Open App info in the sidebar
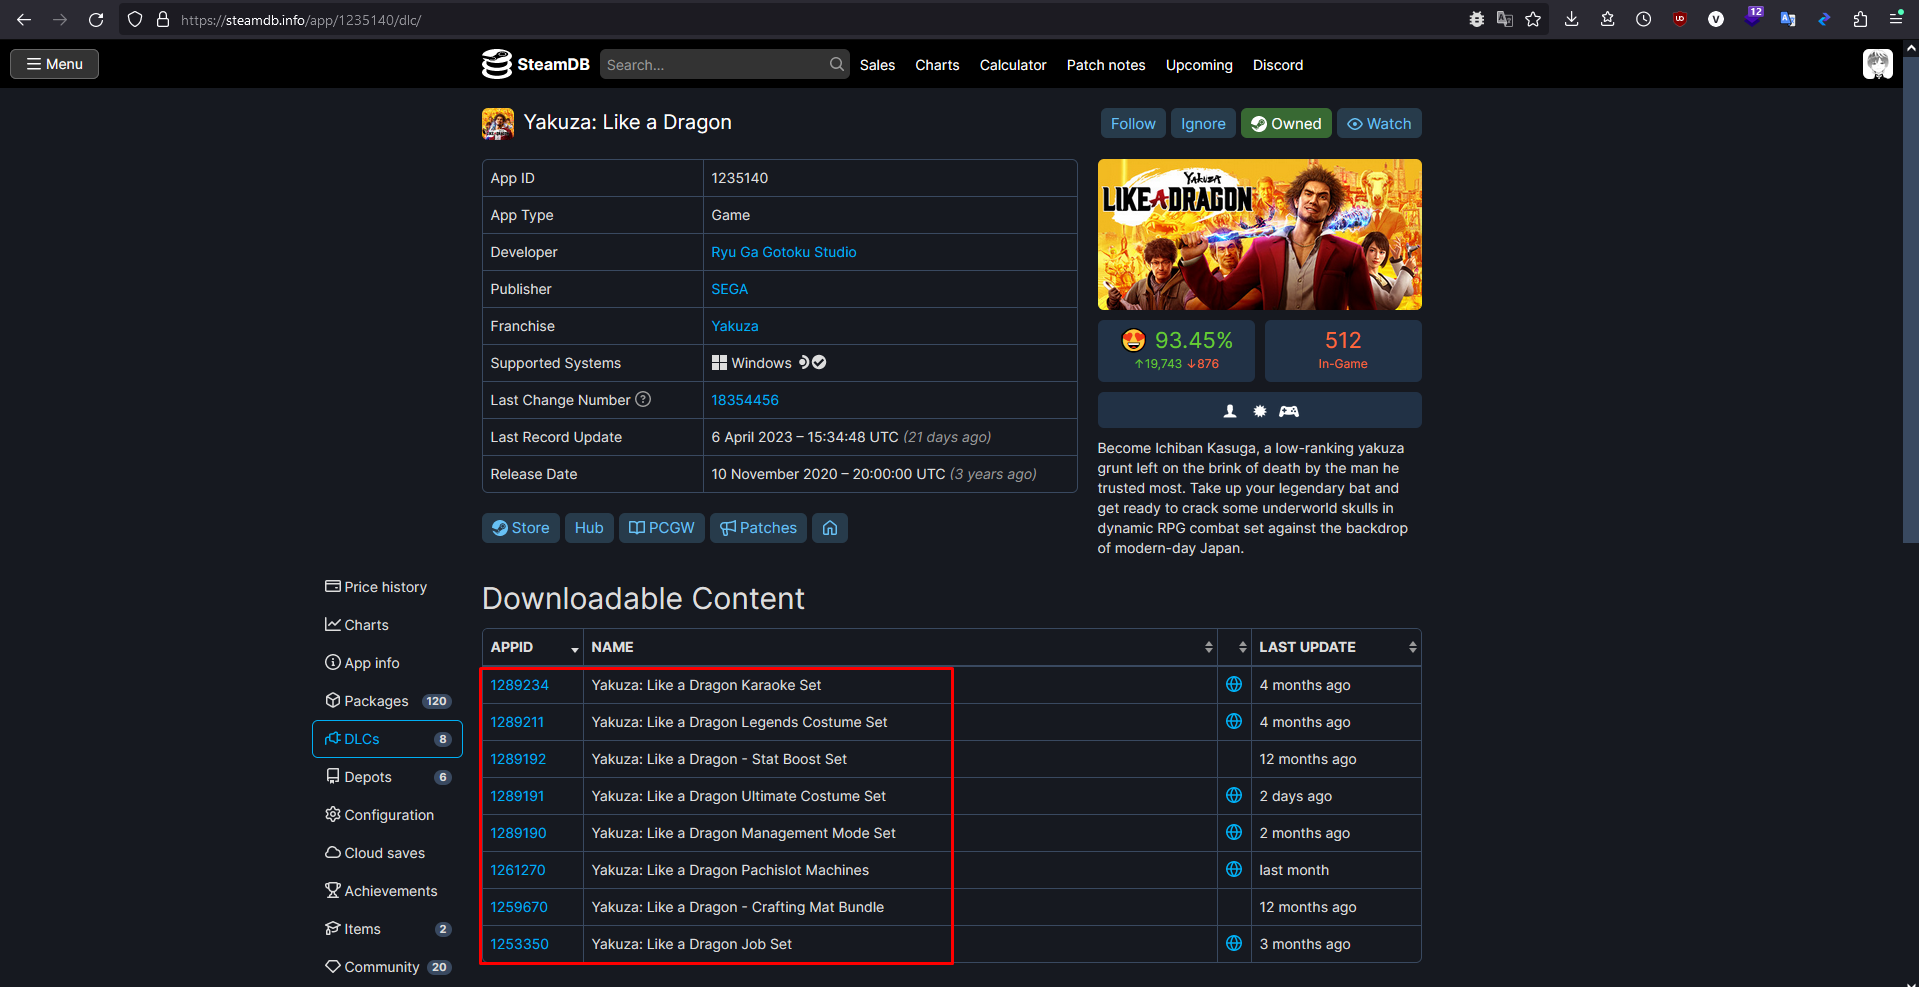The image size is (1919, 987). click(387, 663)
